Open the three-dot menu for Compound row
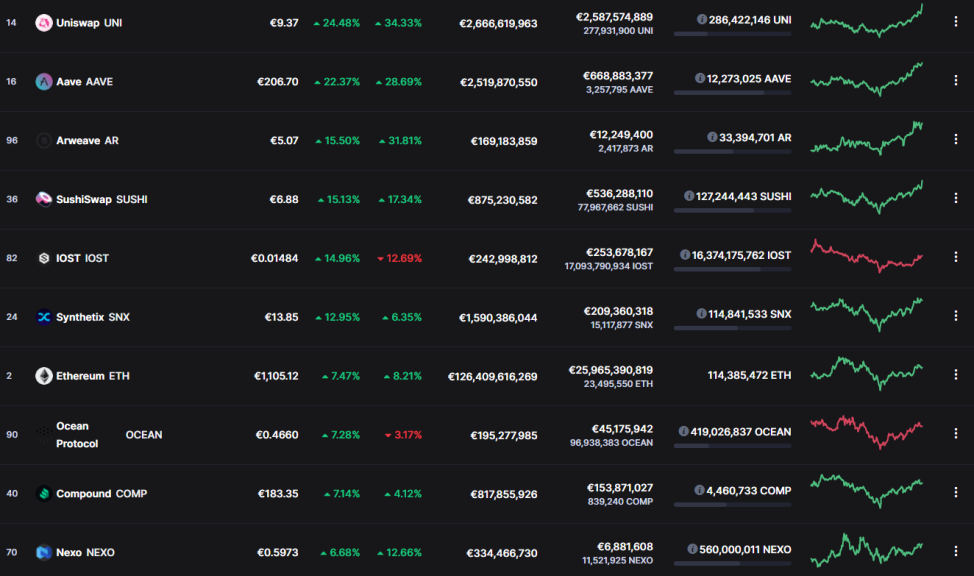 click(x=955, y=492)
